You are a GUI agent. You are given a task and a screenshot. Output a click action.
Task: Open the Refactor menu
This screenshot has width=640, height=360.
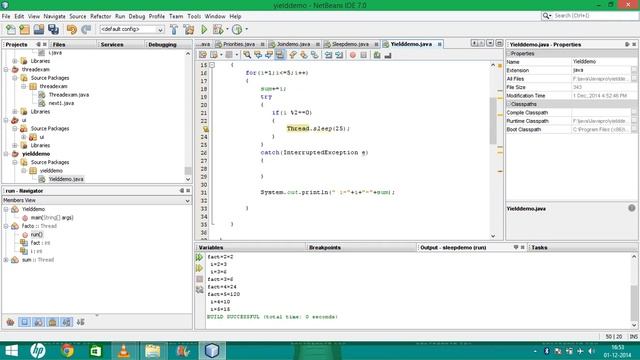tap(100, 16)
